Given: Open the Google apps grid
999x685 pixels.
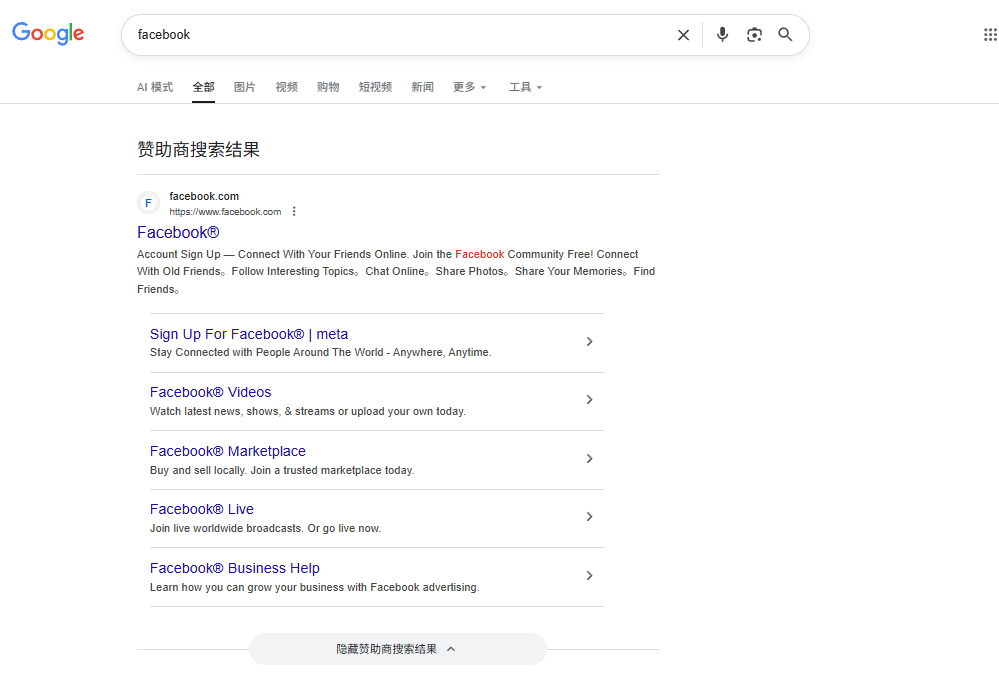Looking at the screenshot, I should [x=989, y=35].
